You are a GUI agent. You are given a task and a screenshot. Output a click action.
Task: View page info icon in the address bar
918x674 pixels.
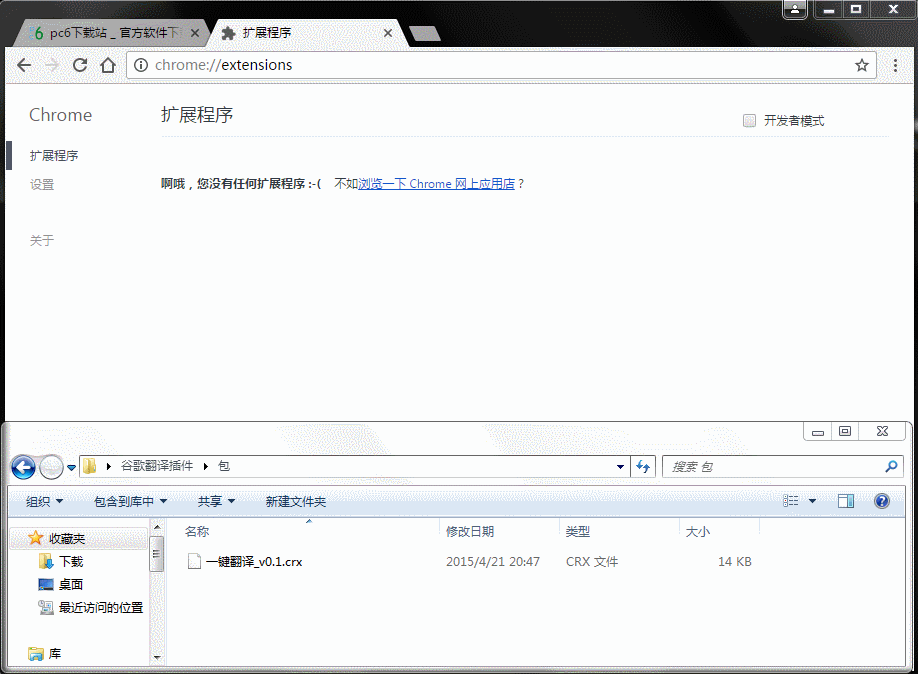tap(141, 64)
